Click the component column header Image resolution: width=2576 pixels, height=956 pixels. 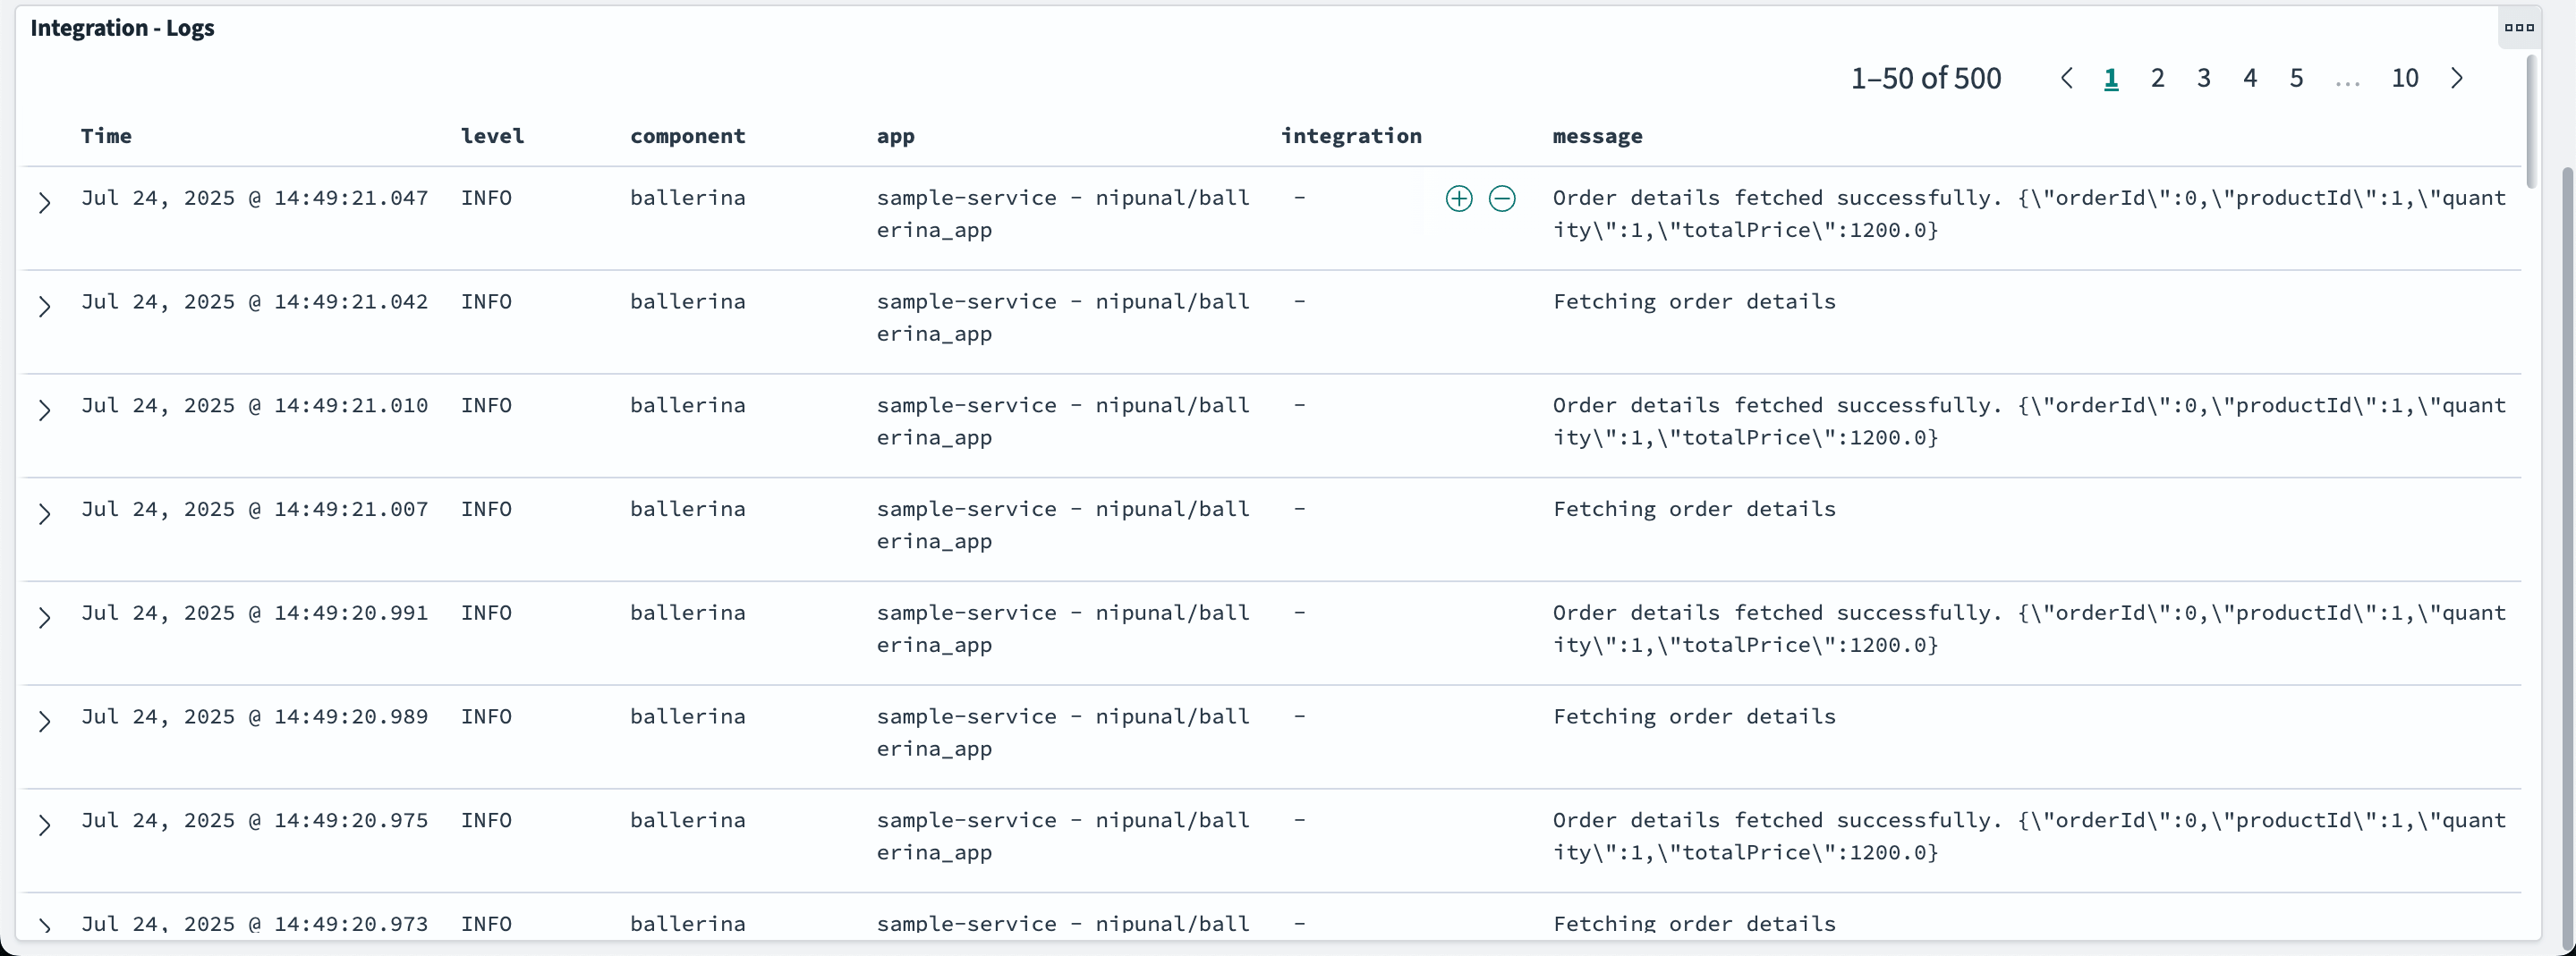pos(688,136)
